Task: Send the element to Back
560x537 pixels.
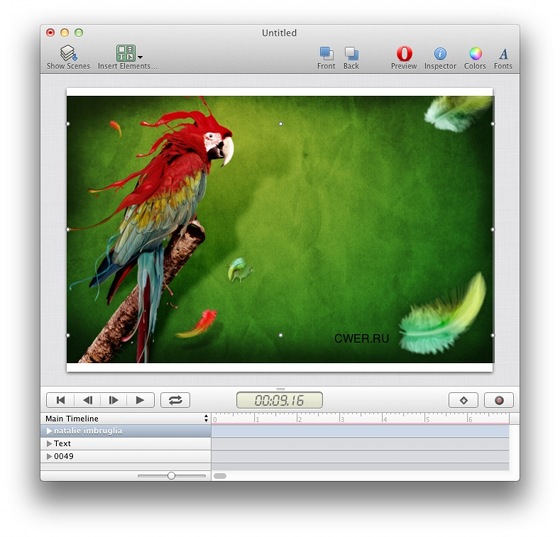Action: 351,57
